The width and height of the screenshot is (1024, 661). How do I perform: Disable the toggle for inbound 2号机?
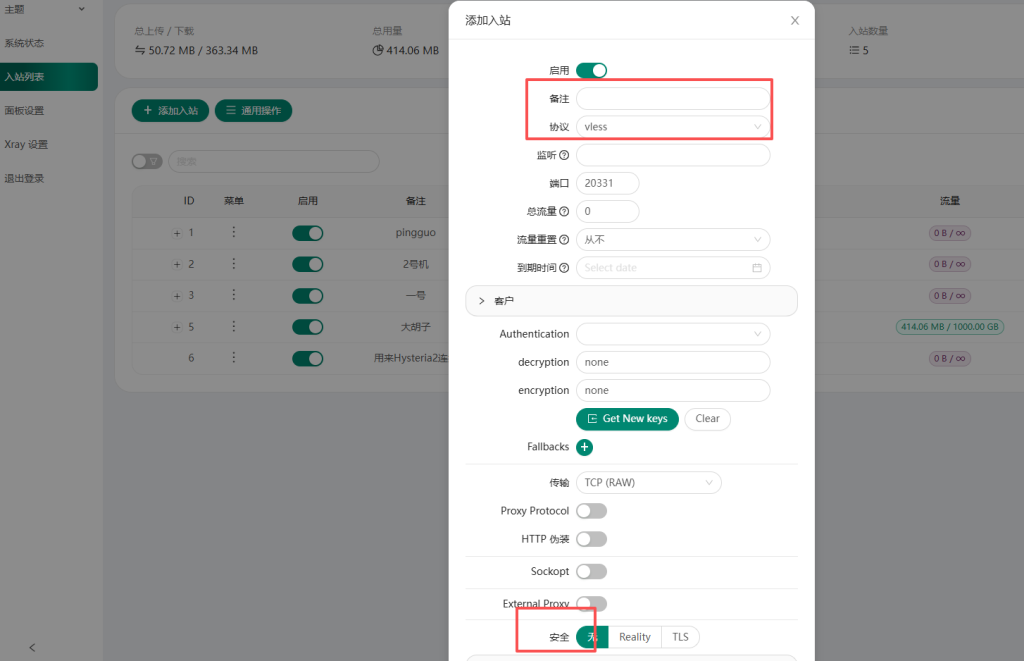(x=307, y=264)
